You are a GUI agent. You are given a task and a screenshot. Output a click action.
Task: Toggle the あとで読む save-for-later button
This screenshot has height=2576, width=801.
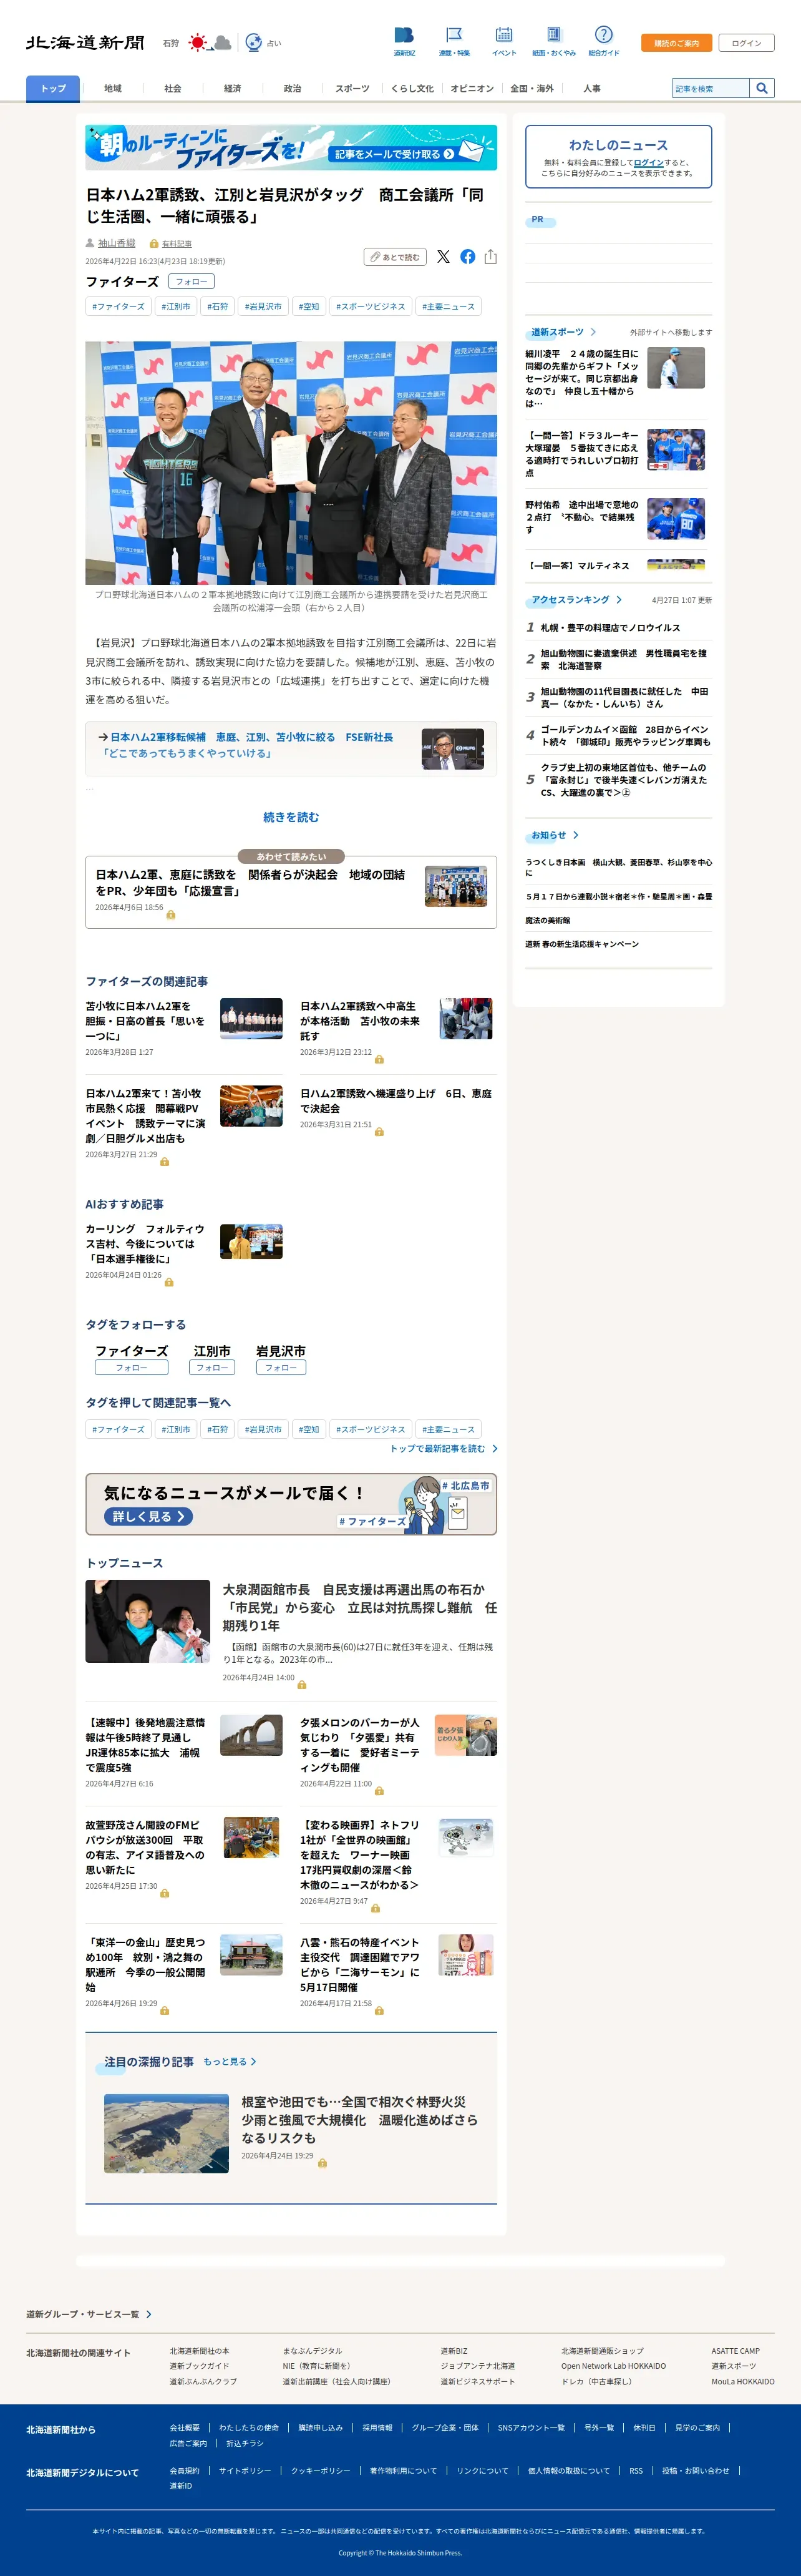[395, 257]
